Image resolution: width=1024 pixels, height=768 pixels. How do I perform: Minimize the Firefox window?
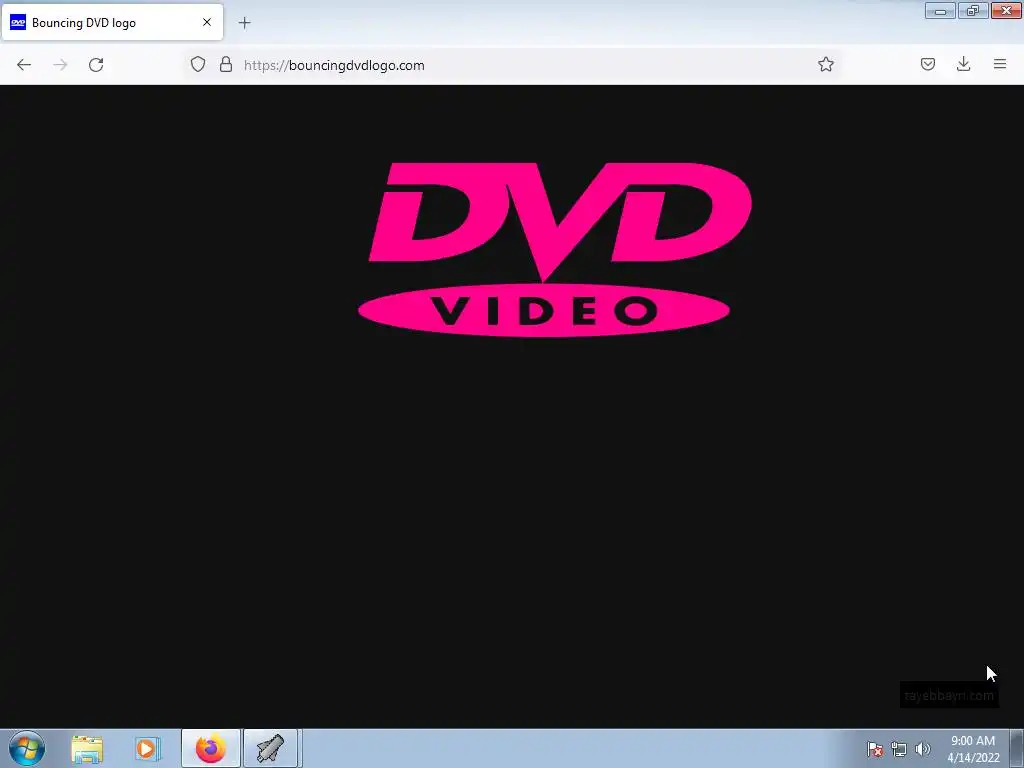940,10
